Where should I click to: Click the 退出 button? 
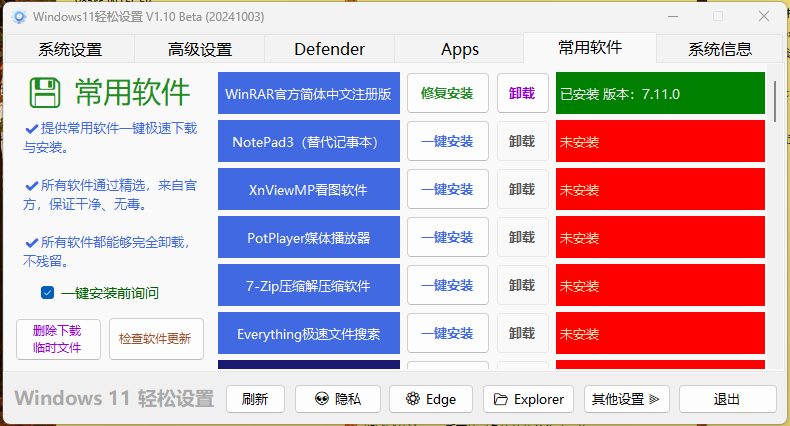728,399
